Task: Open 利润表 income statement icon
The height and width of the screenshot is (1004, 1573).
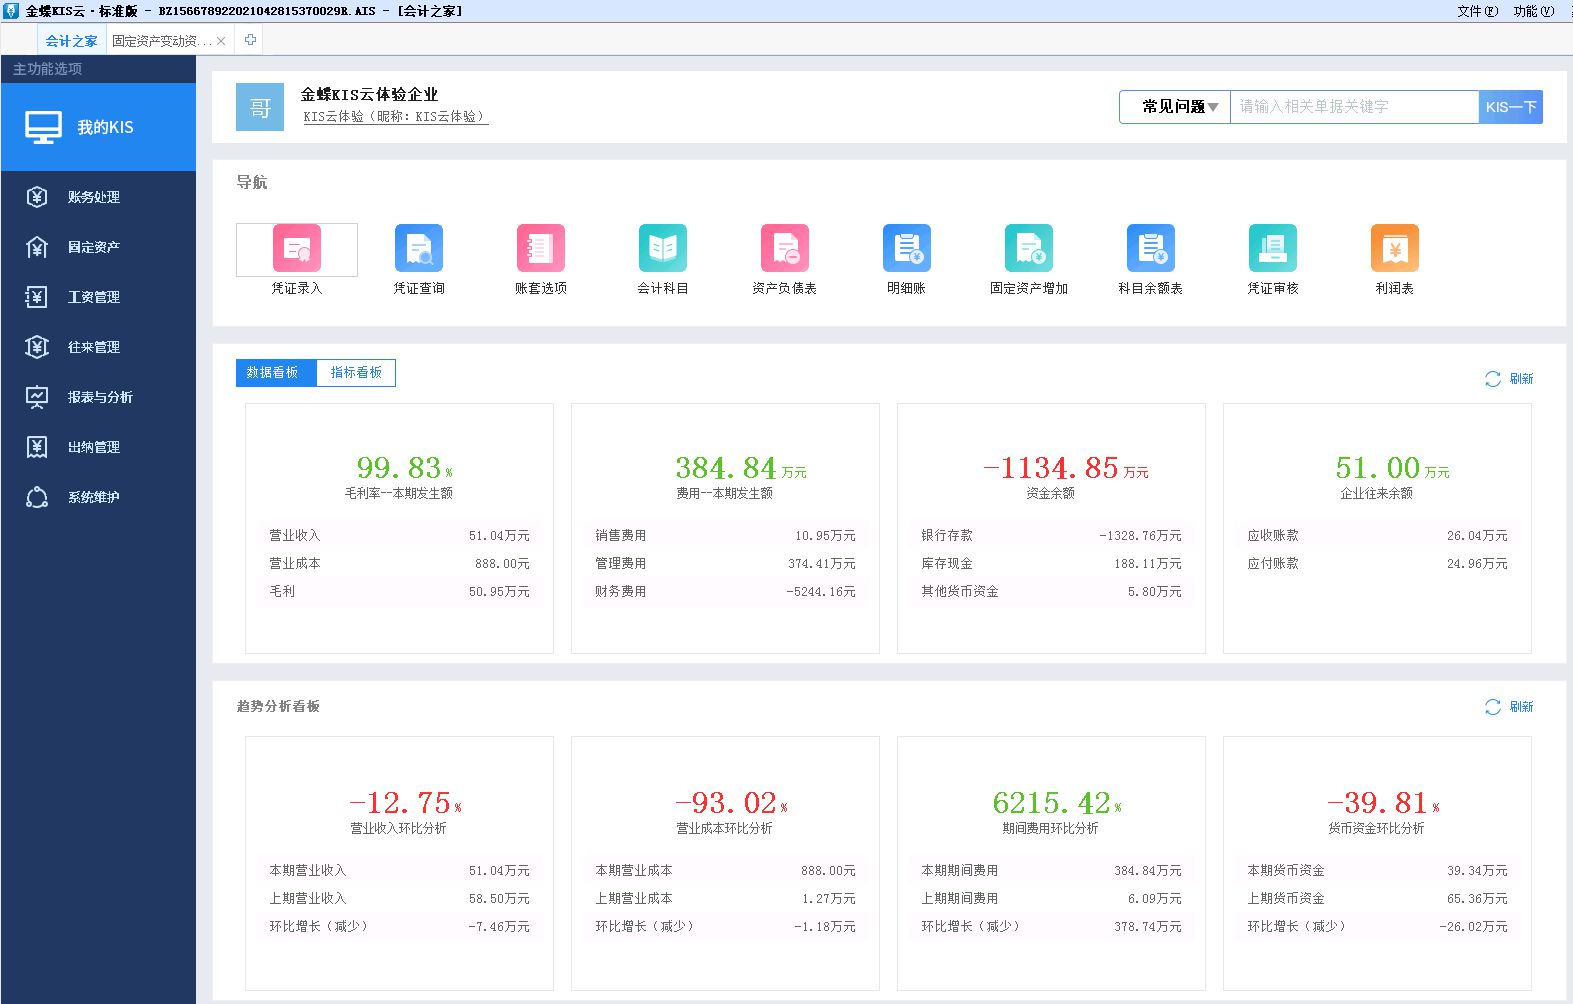Action: [1395, 248]
